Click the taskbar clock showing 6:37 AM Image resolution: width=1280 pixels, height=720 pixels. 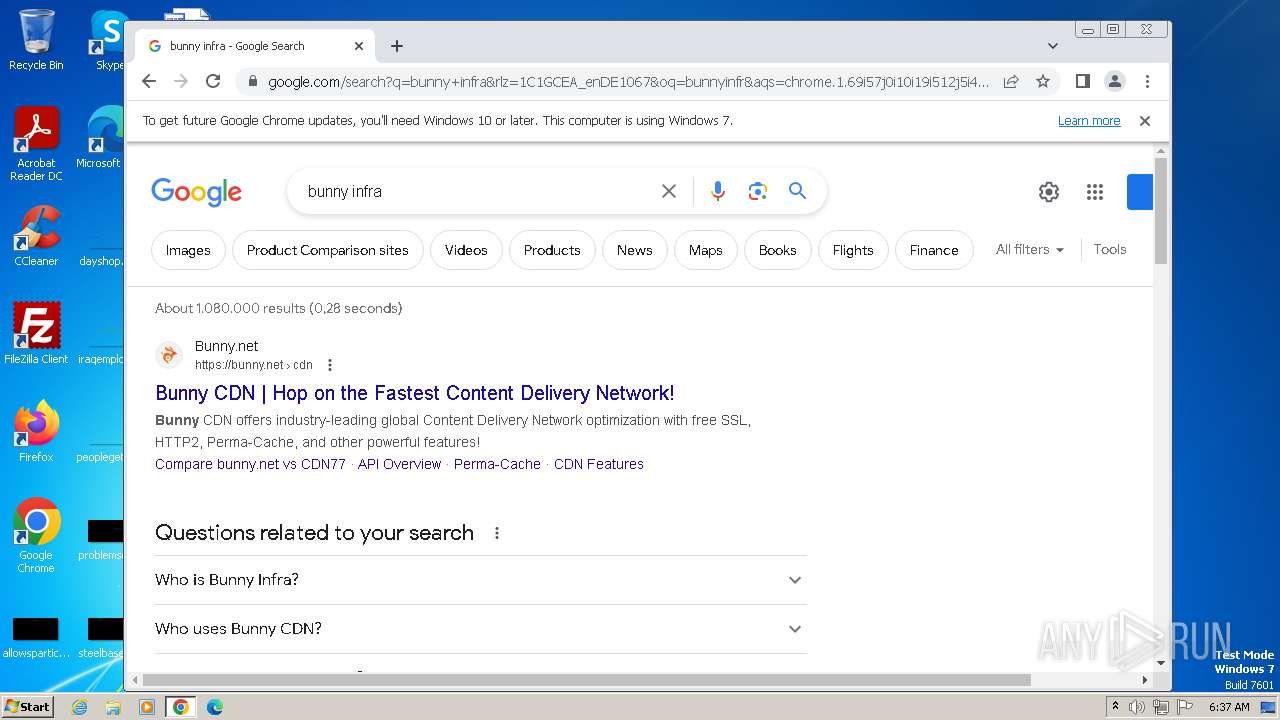coord(1229,707)
